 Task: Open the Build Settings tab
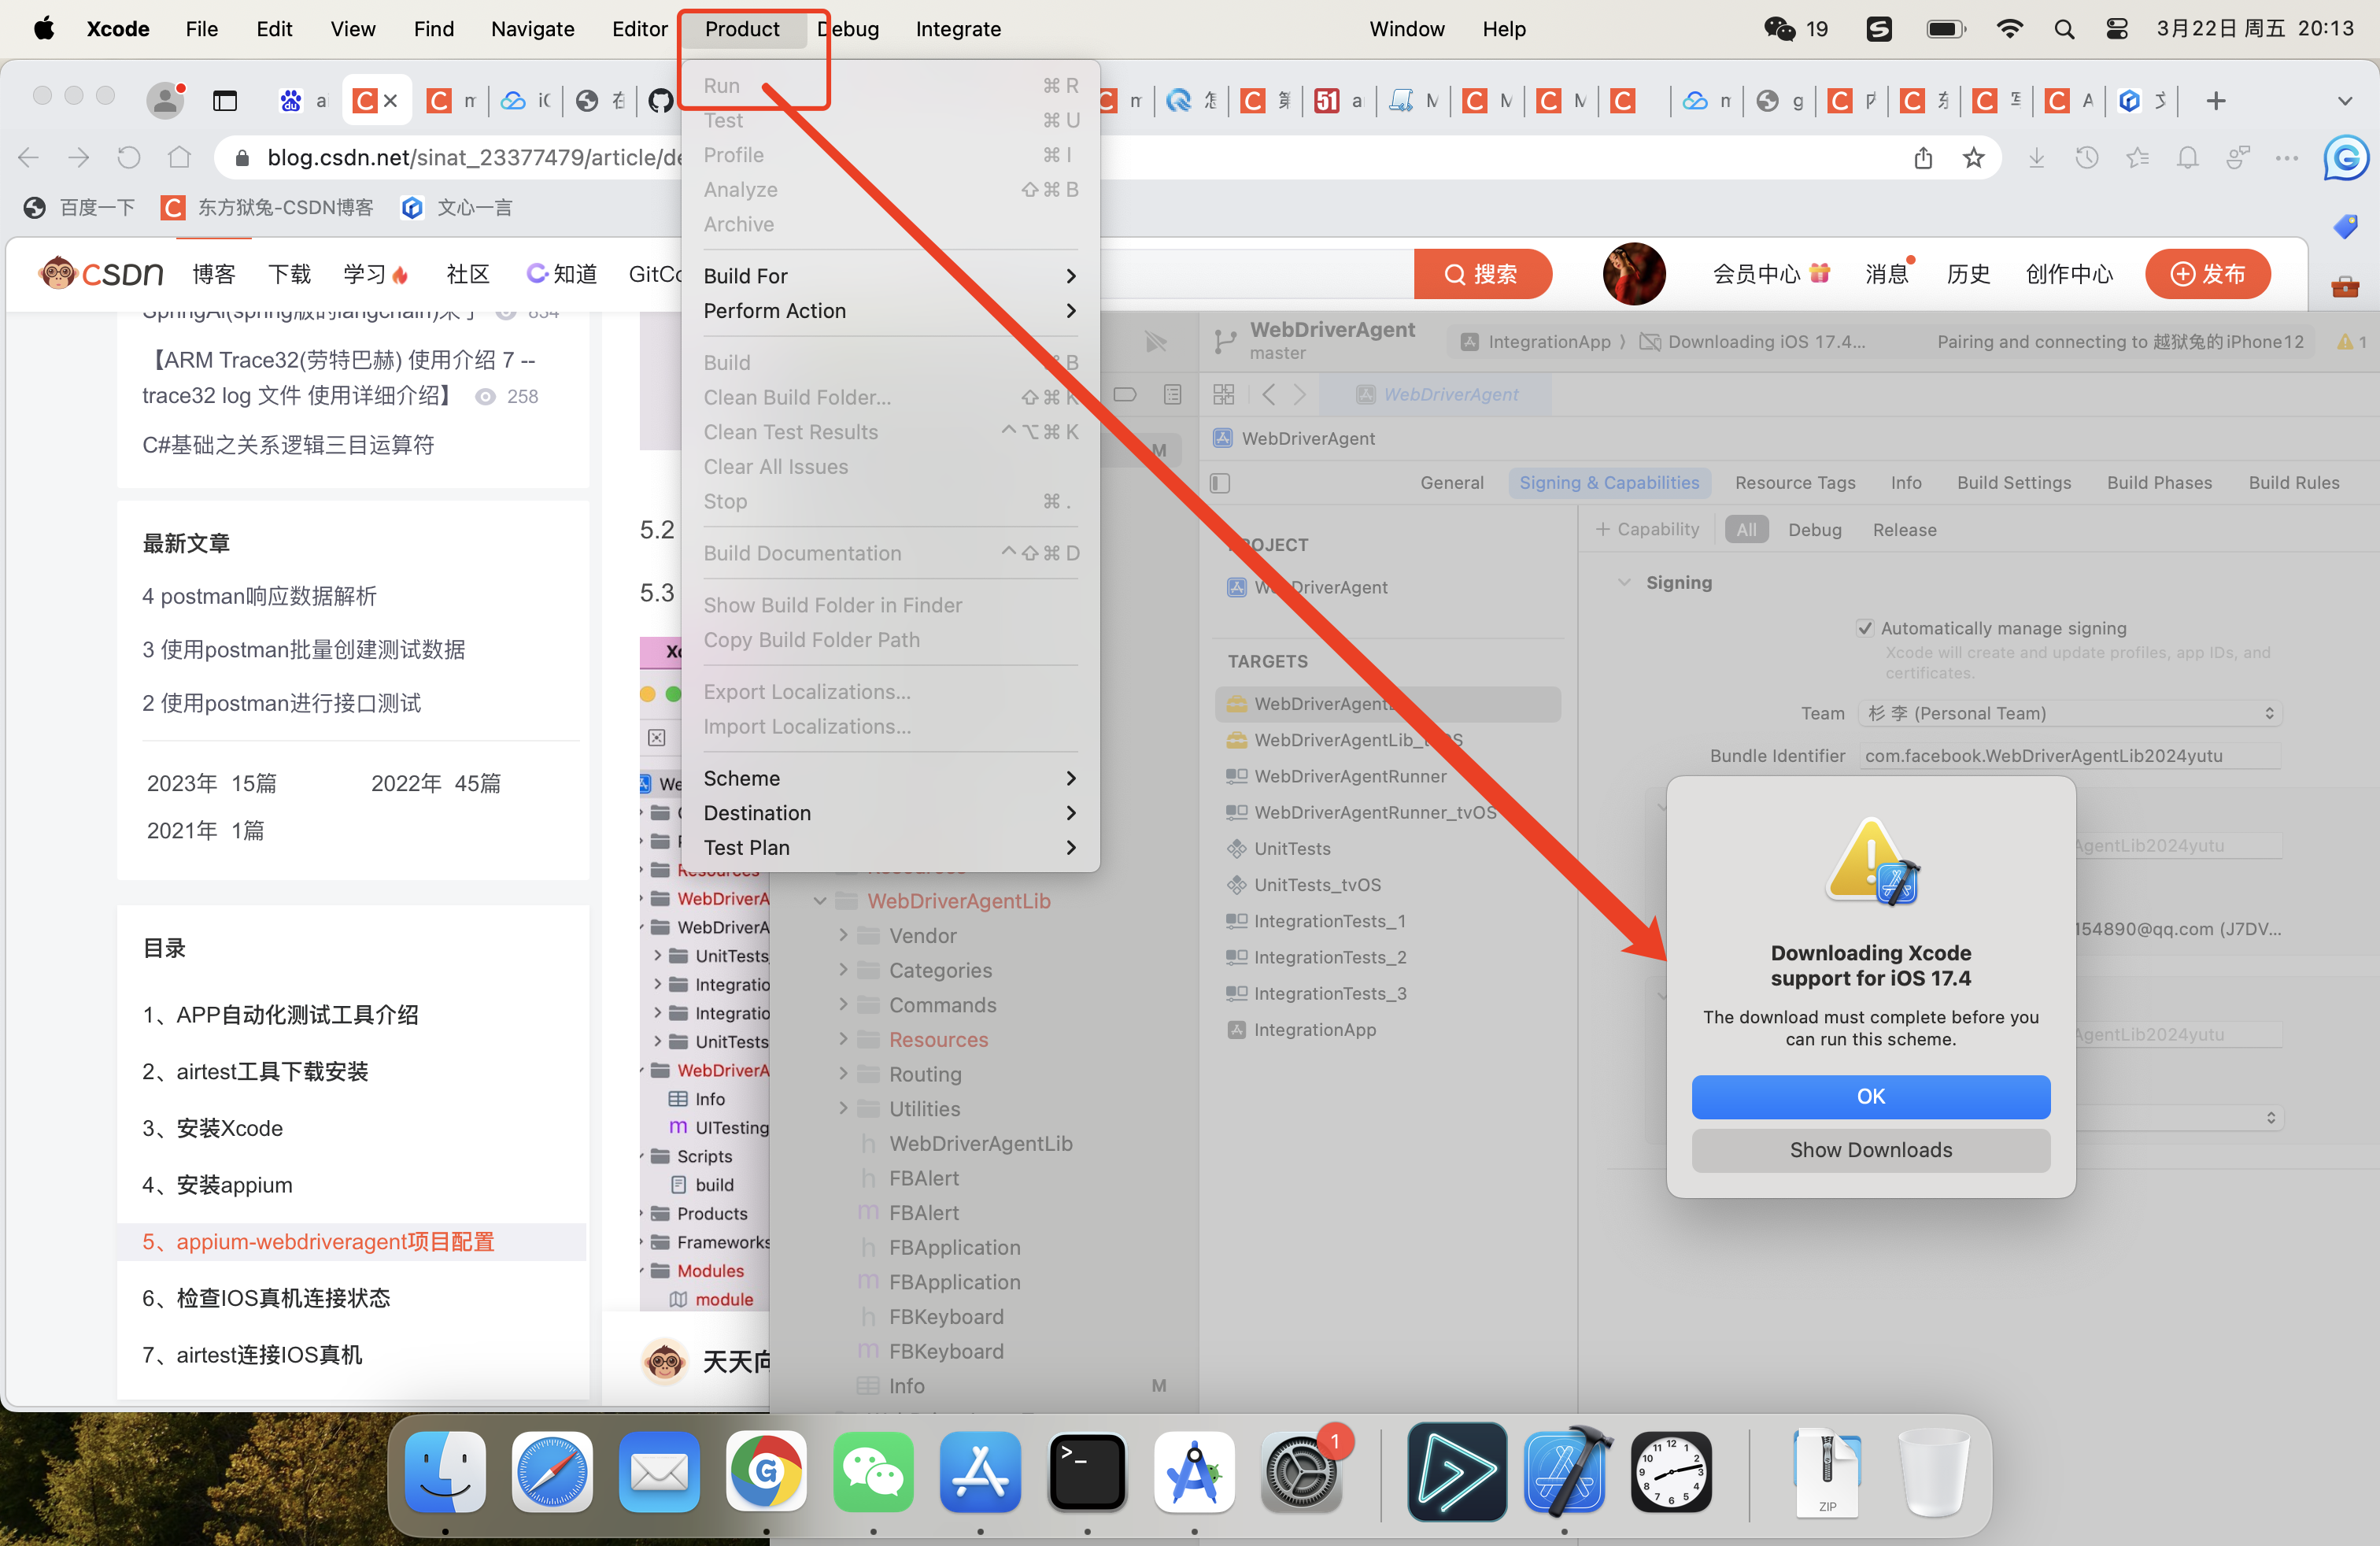click(2014, 483)
